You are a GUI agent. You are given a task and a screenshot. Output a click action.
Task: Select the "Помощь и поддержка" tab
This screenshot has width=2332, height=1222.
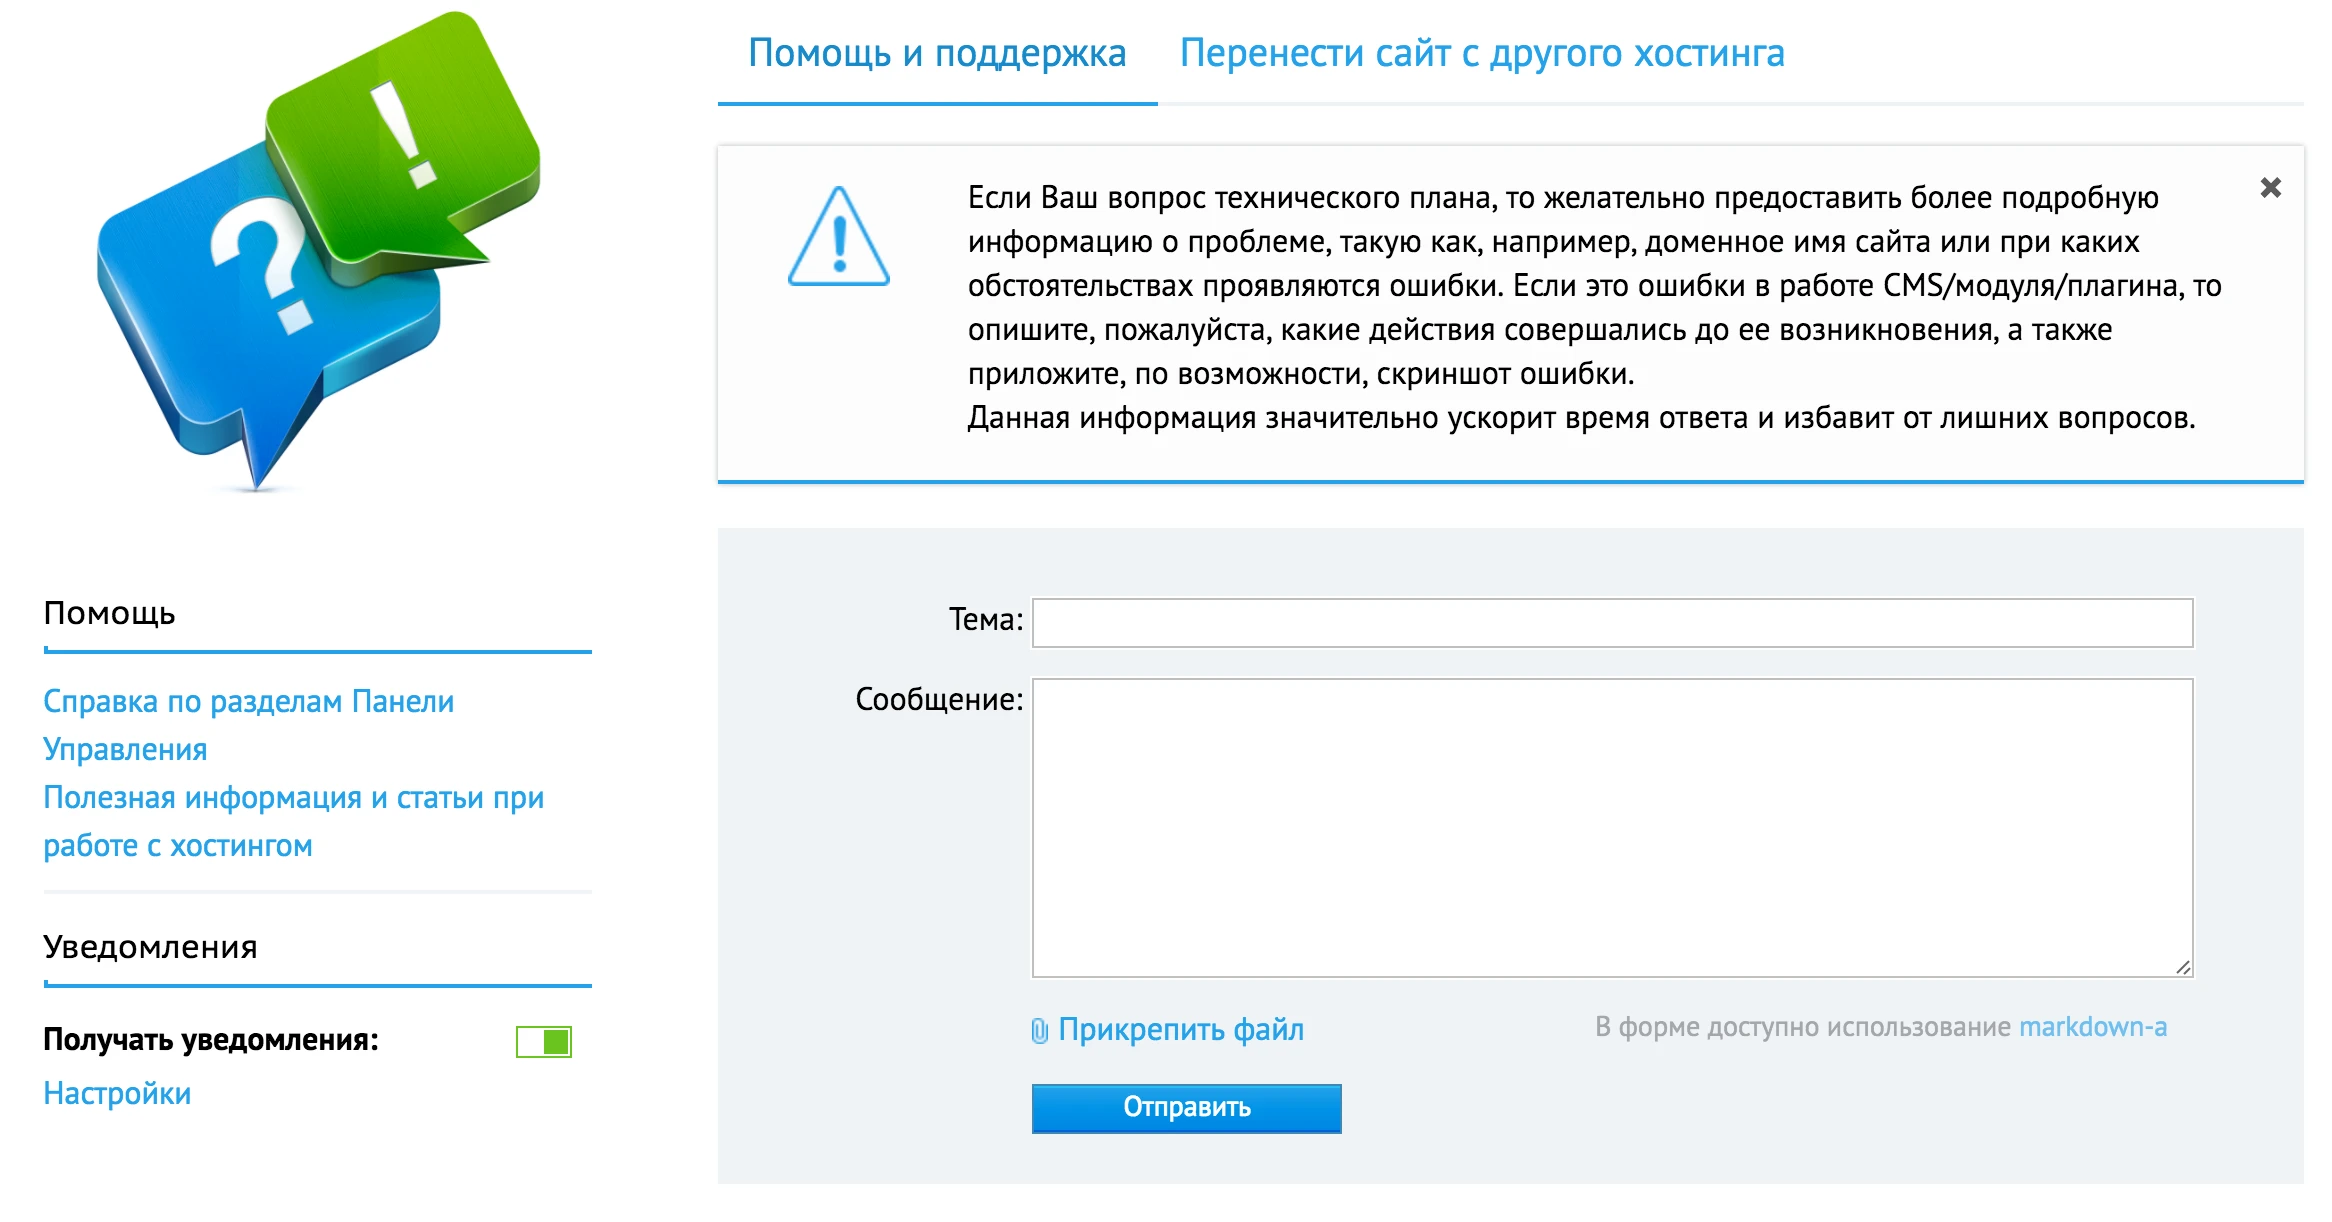click(938, 54)
